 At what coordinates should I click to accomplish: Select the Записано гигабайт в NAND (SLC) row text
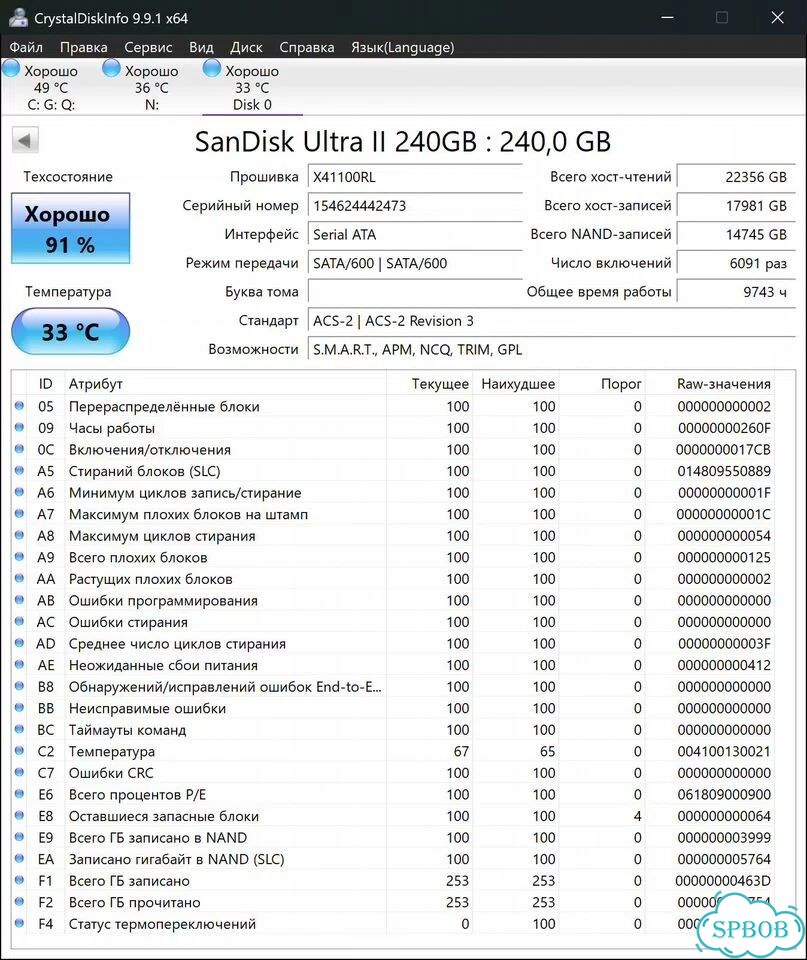click(176, 859)
